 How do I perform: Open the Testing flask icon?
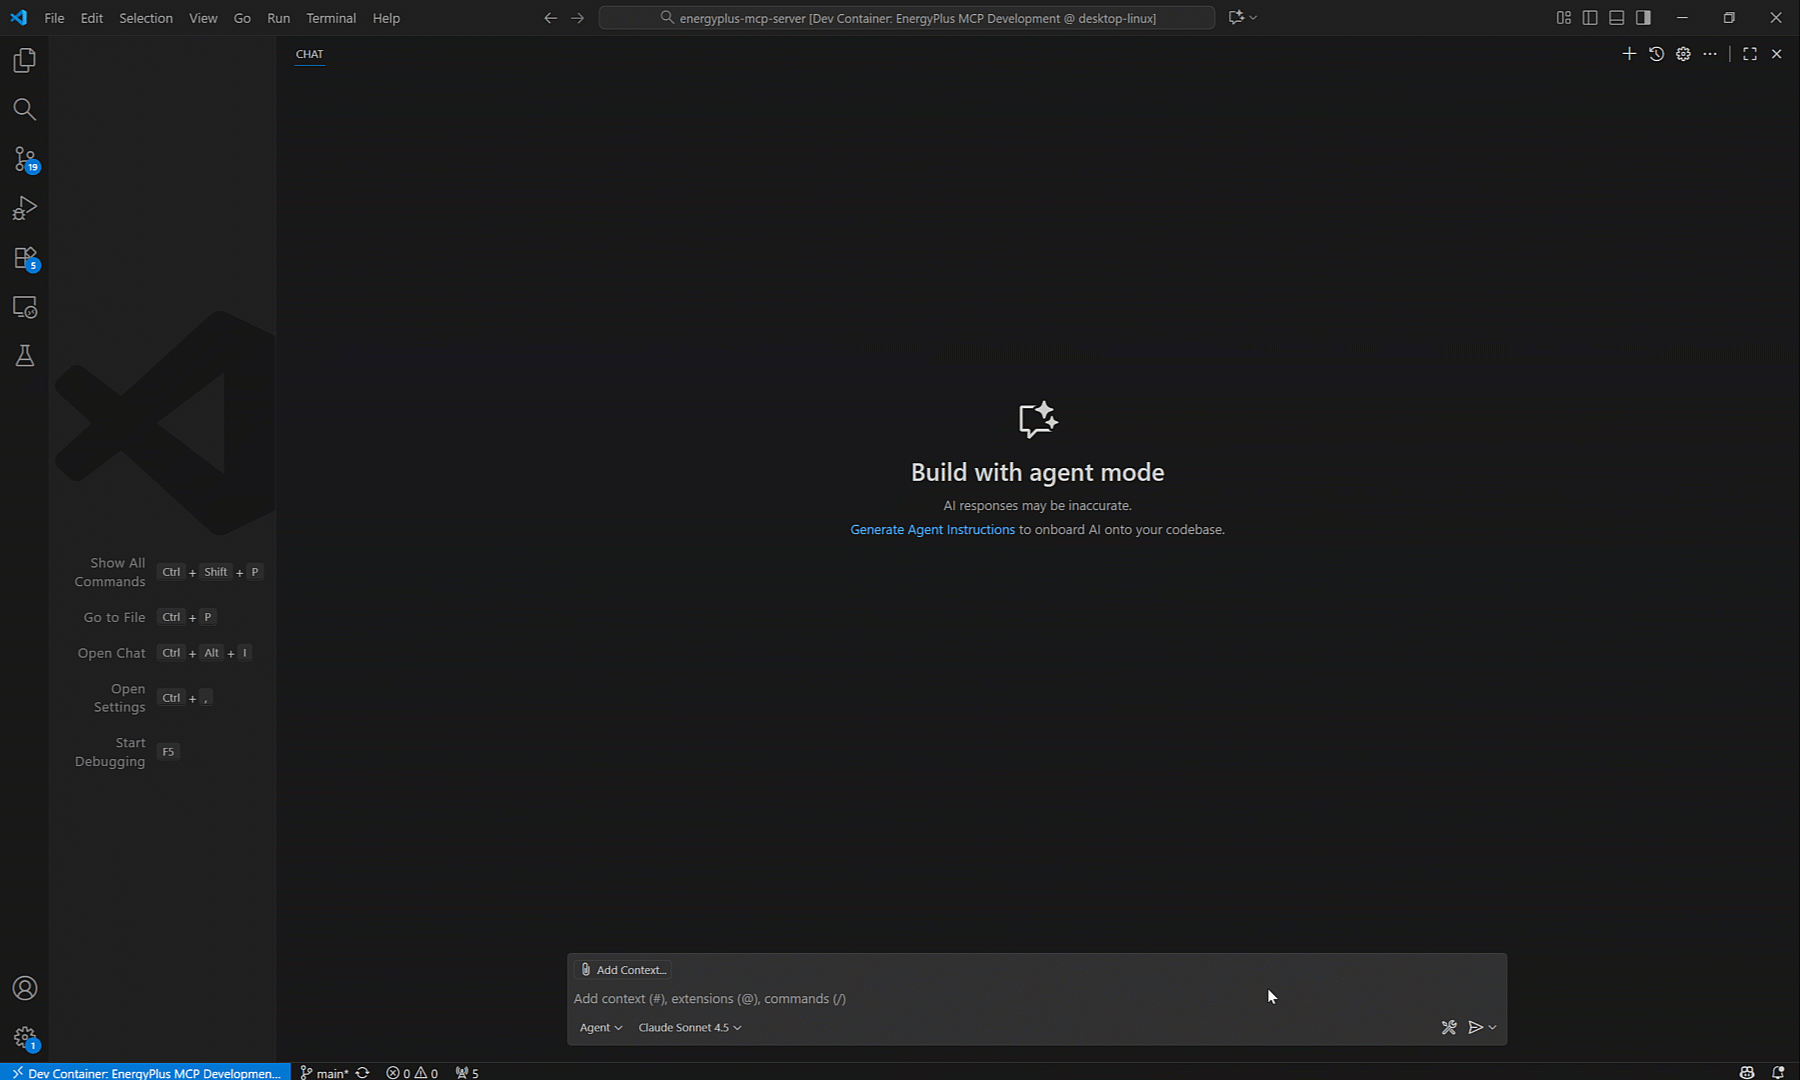click(25, 356)
